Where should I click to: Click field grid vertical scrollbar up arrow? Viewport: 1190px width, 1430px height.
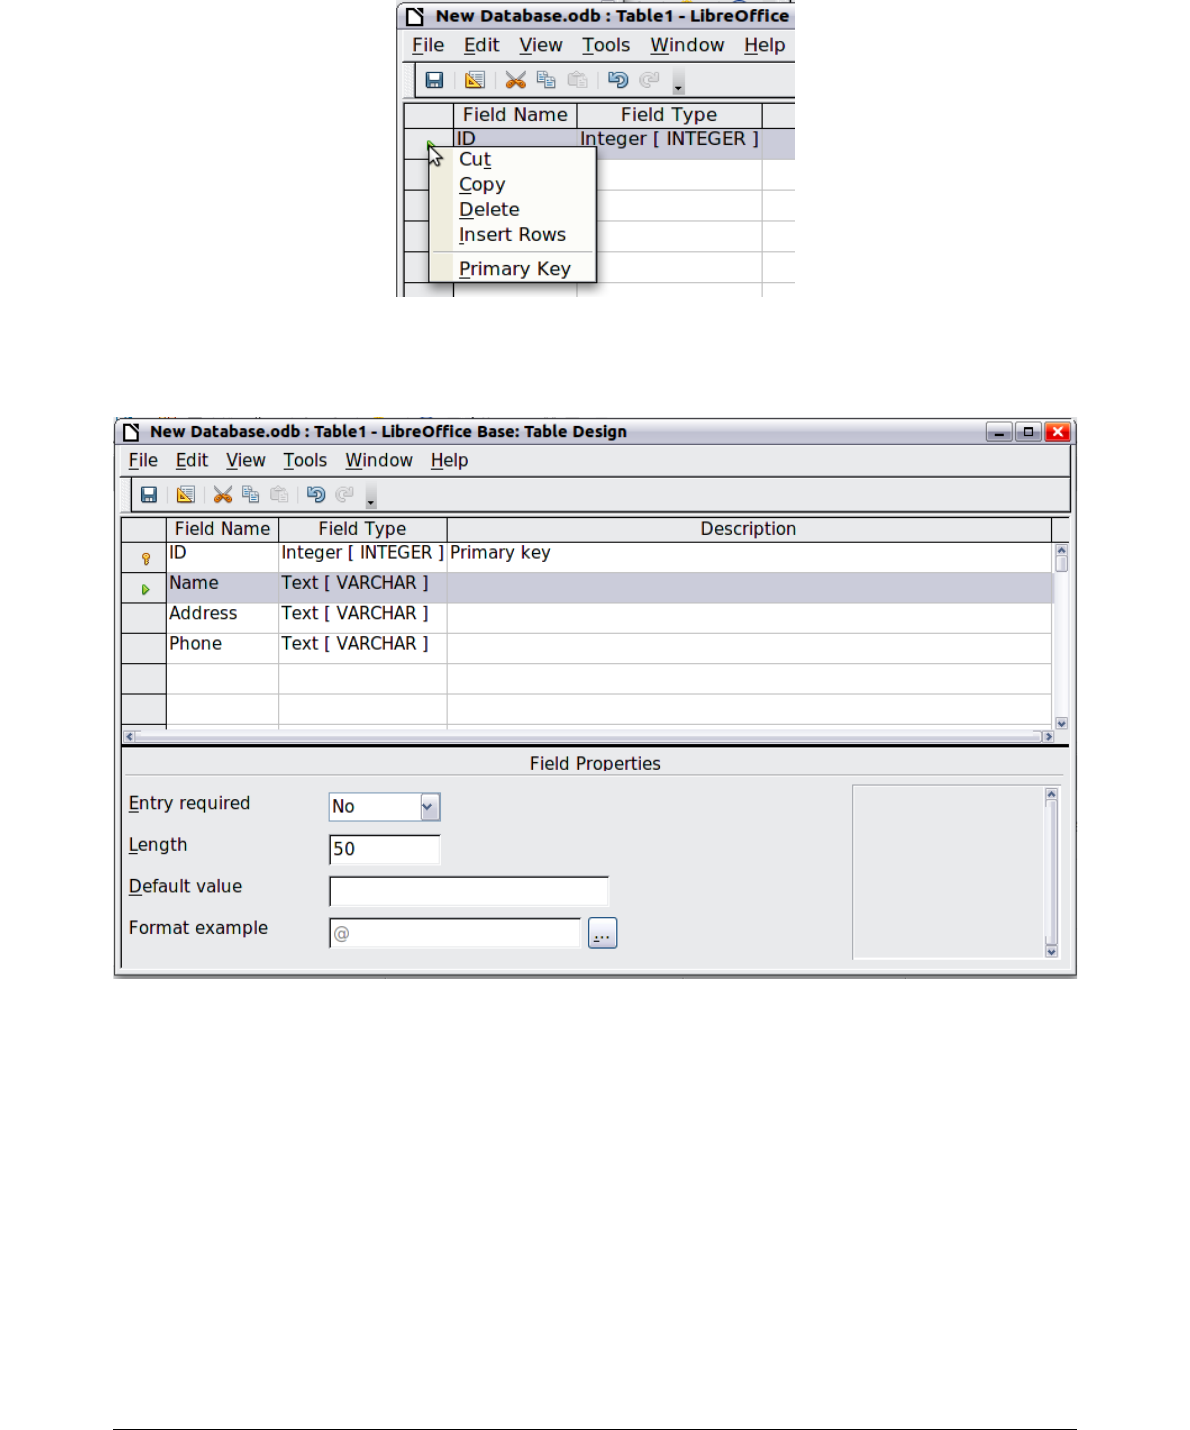(1062, 550)
